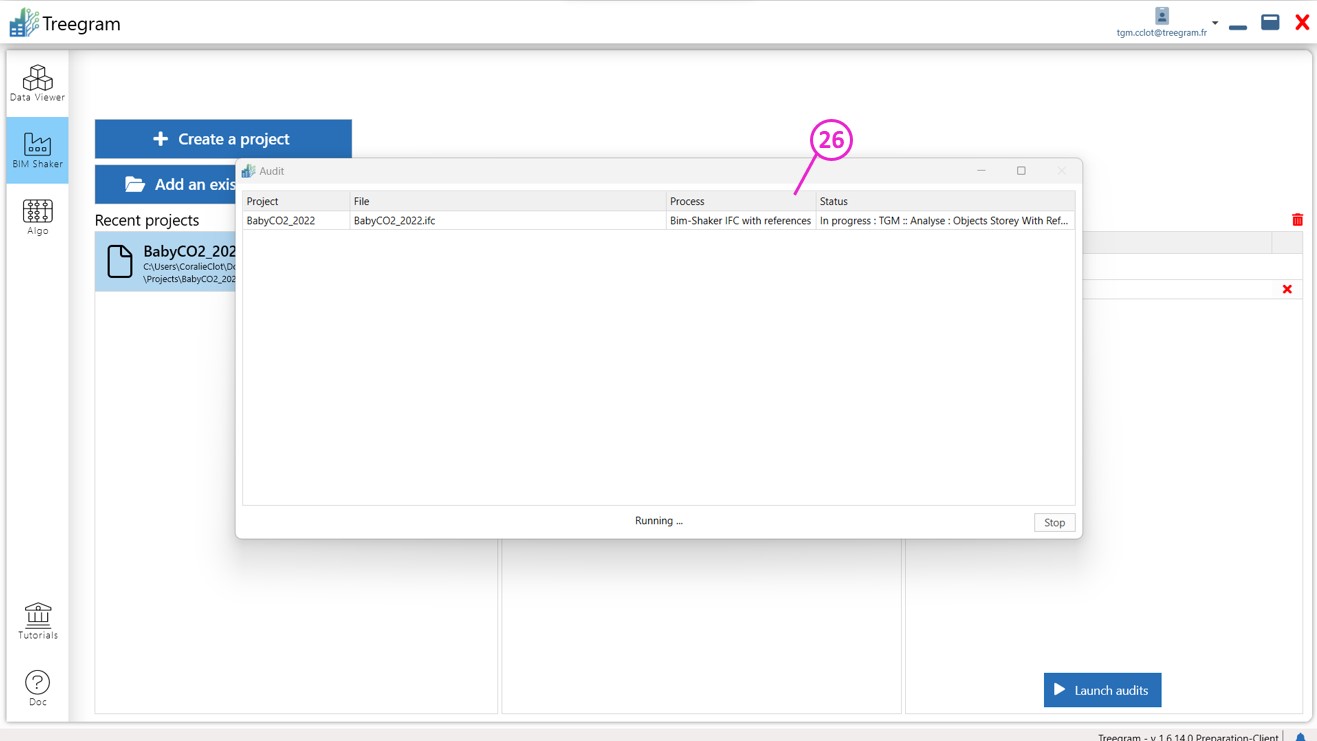
Task: Expand the user account dropdown arrow
Action: 1214,23
